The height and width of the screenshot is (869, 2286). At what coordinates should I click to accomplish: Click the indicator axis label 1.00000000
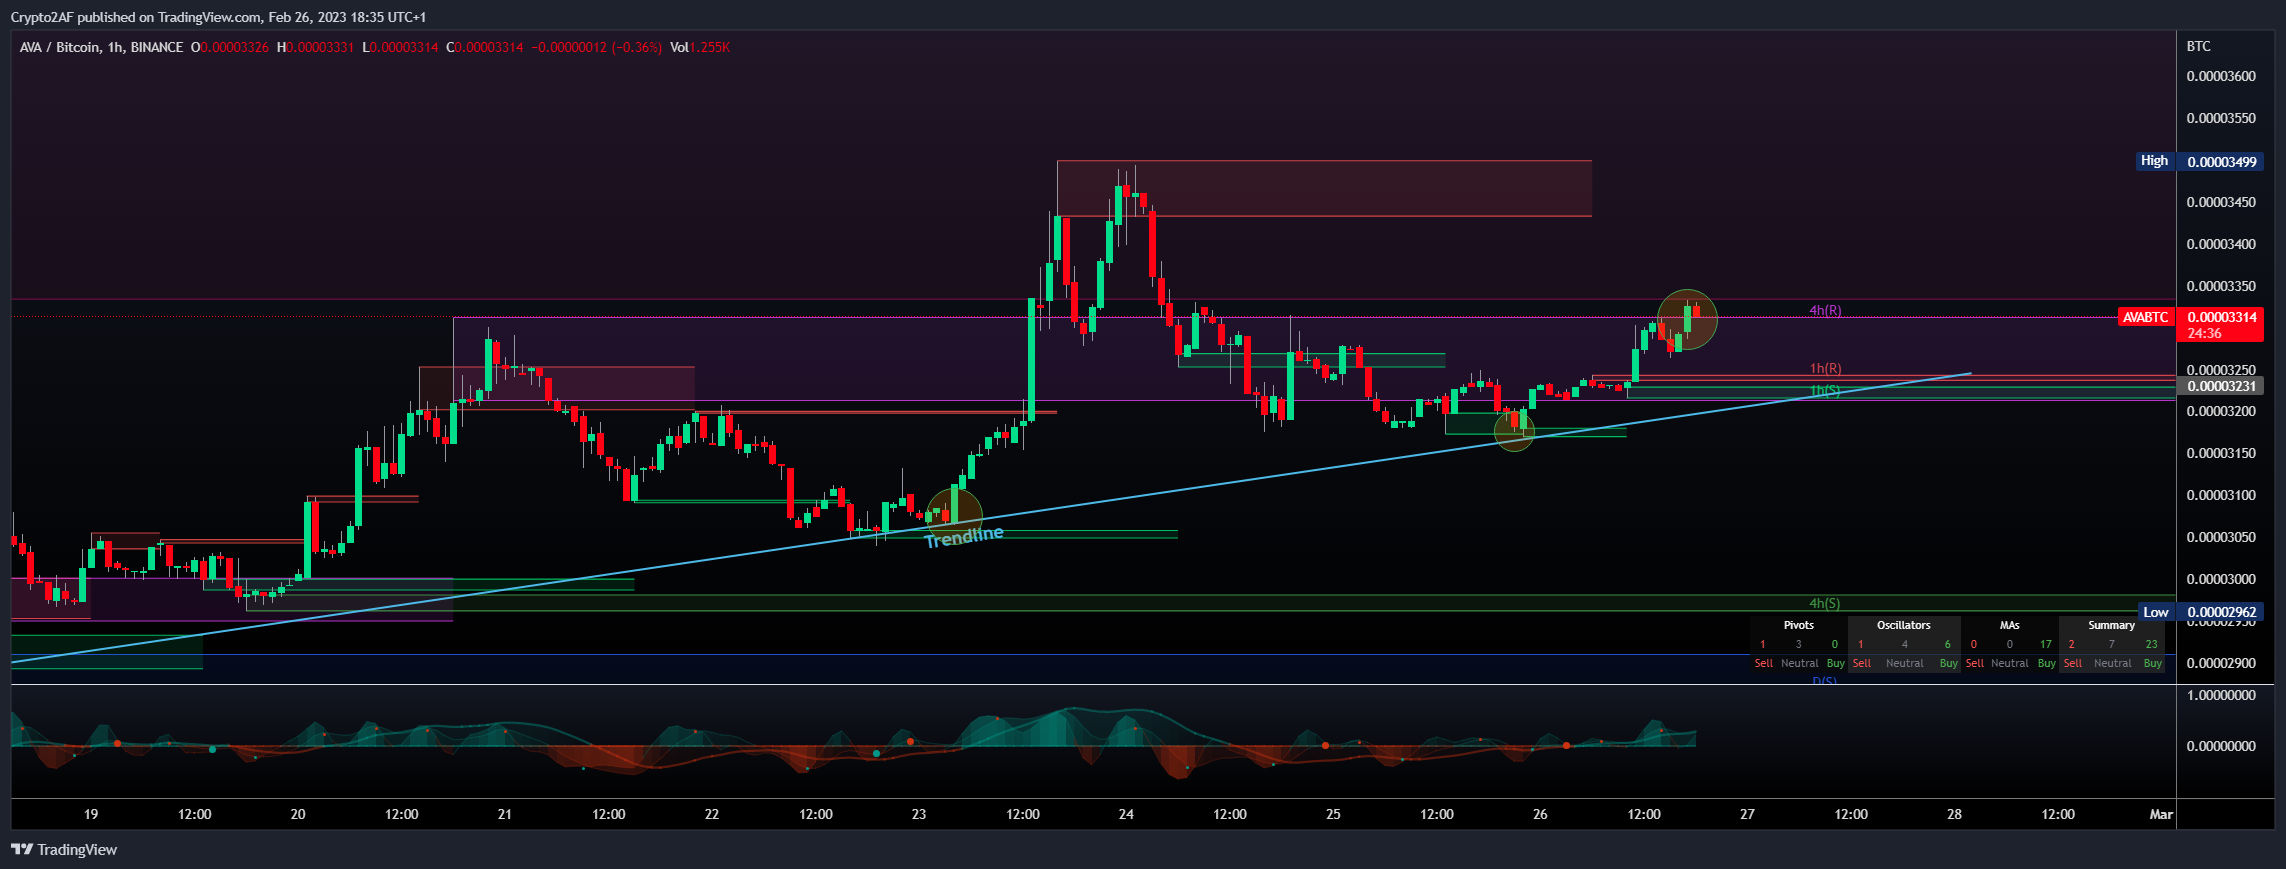[x=2221, y=695]
